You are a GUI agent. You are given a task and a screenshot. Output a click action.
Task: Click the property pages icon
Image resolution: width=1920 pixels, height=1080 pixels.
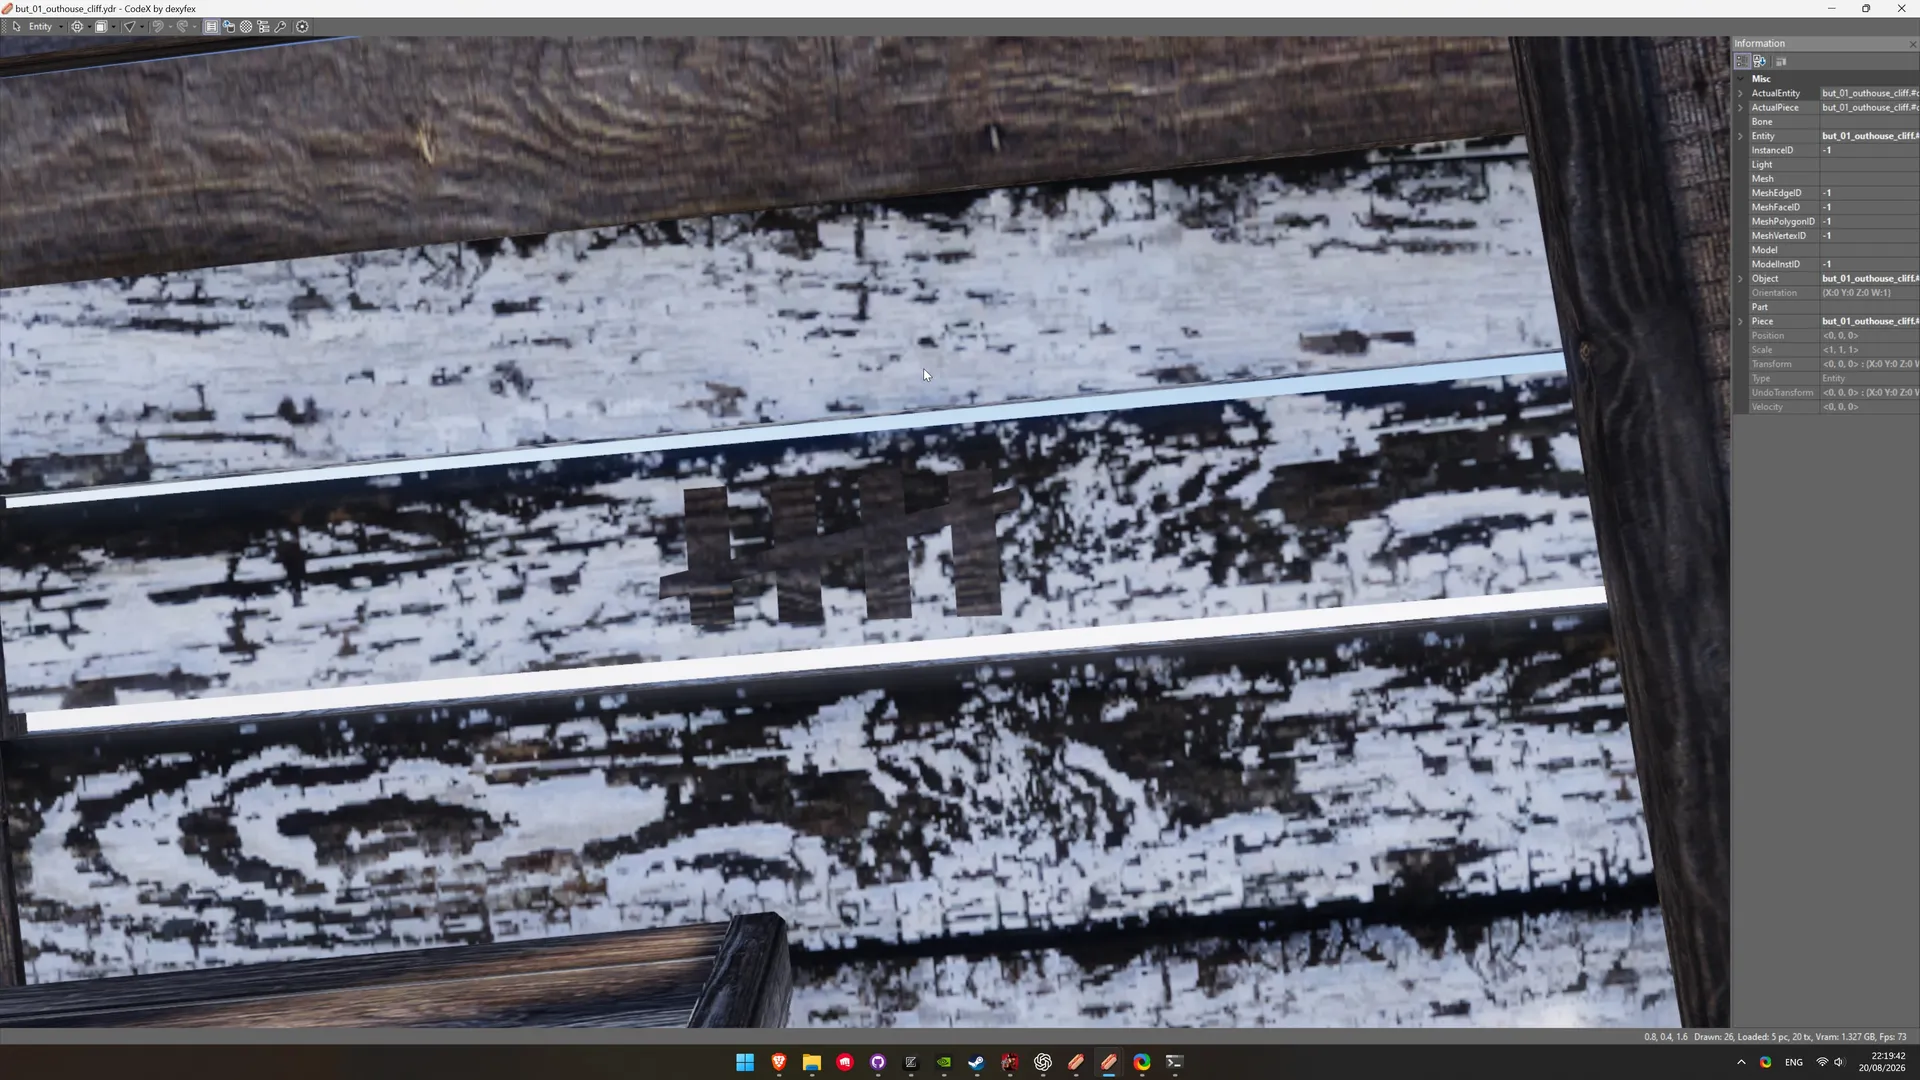click(x=1781, y=61)
